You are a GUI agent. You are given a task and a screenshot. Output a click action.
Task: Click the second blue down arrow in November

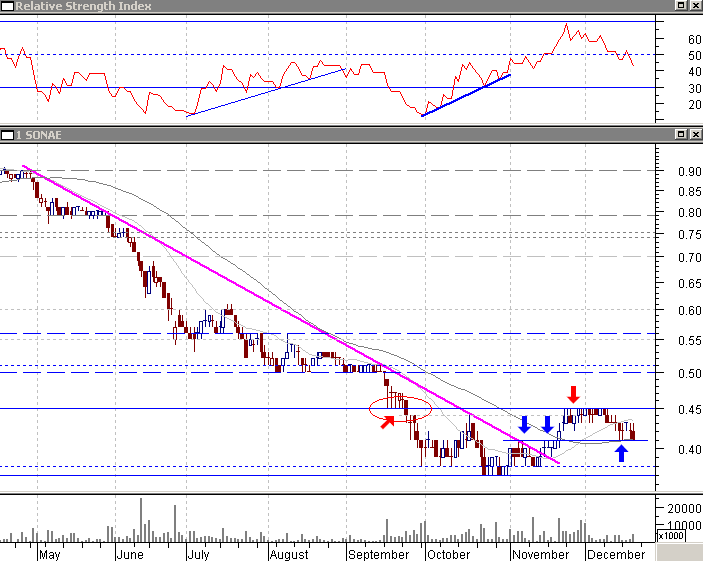(x=547, y=424)
